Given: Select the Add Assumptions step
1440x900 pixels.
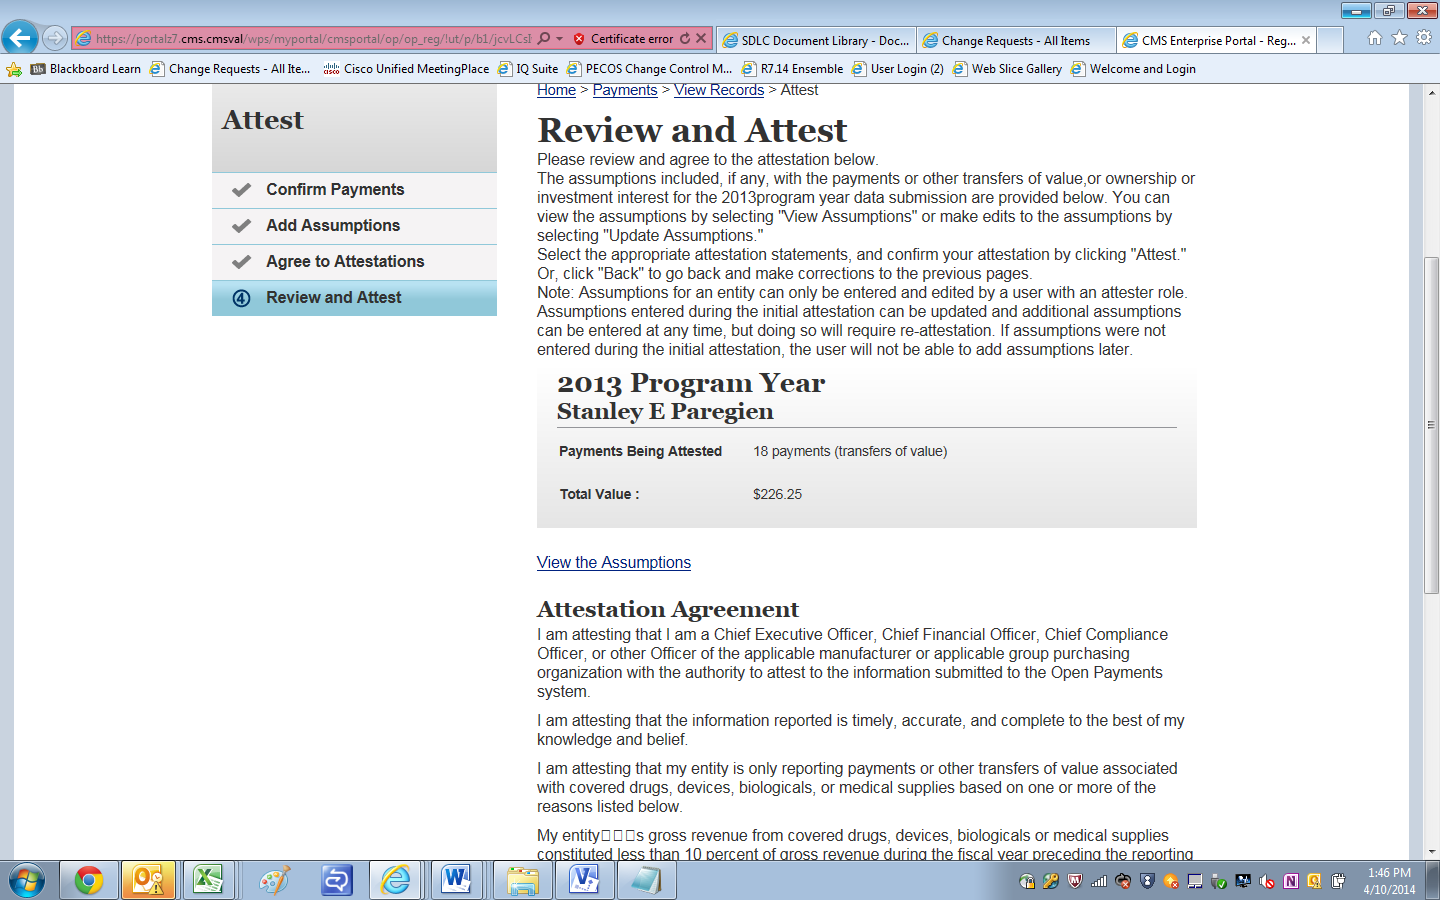Looking at the screenshot, I should [354, 226].
